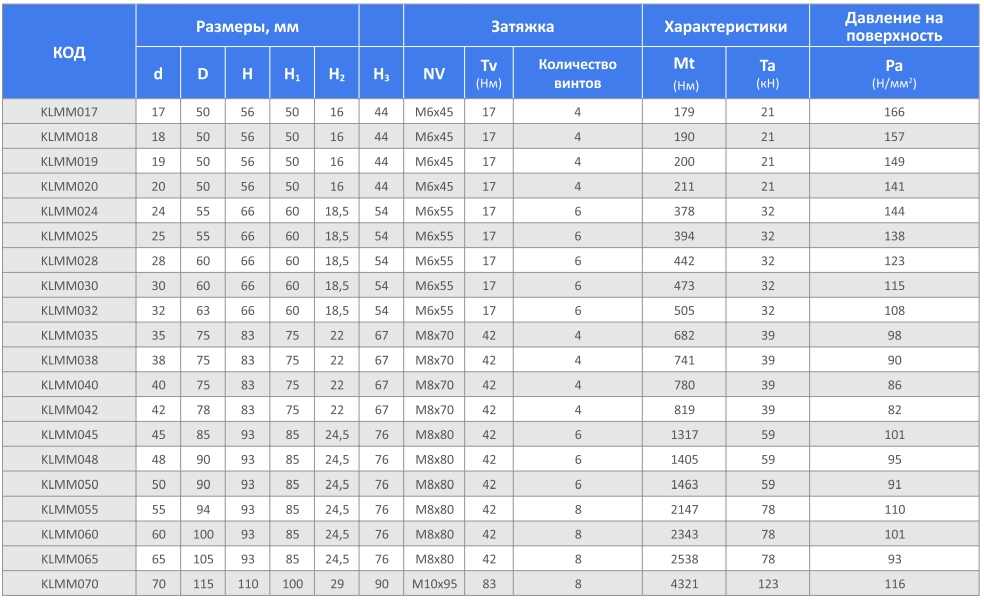
Task: Select the M10x95 screw size cell
Action: pos(434,583)
